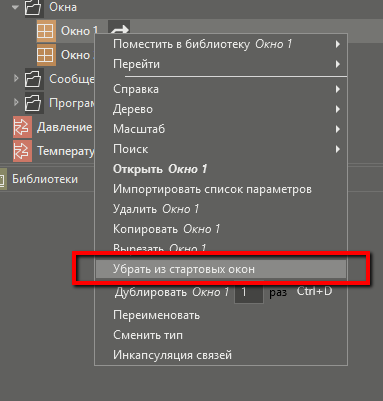Open Поместить в библиотеку submenu
Screen dimensions: 383x401
coord(221,44)
